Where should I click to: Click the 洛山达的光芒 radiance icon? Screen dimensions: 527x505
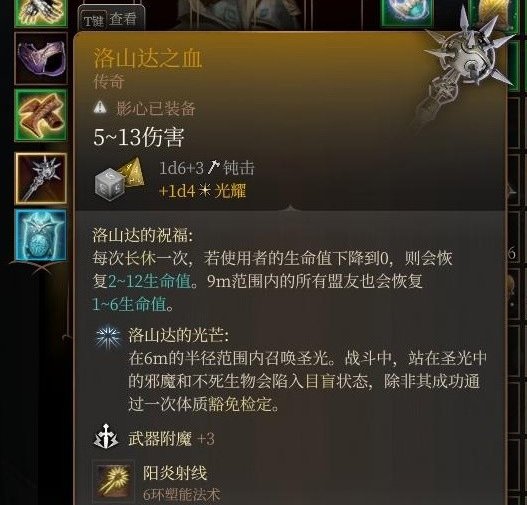click(x=107, y=337)
